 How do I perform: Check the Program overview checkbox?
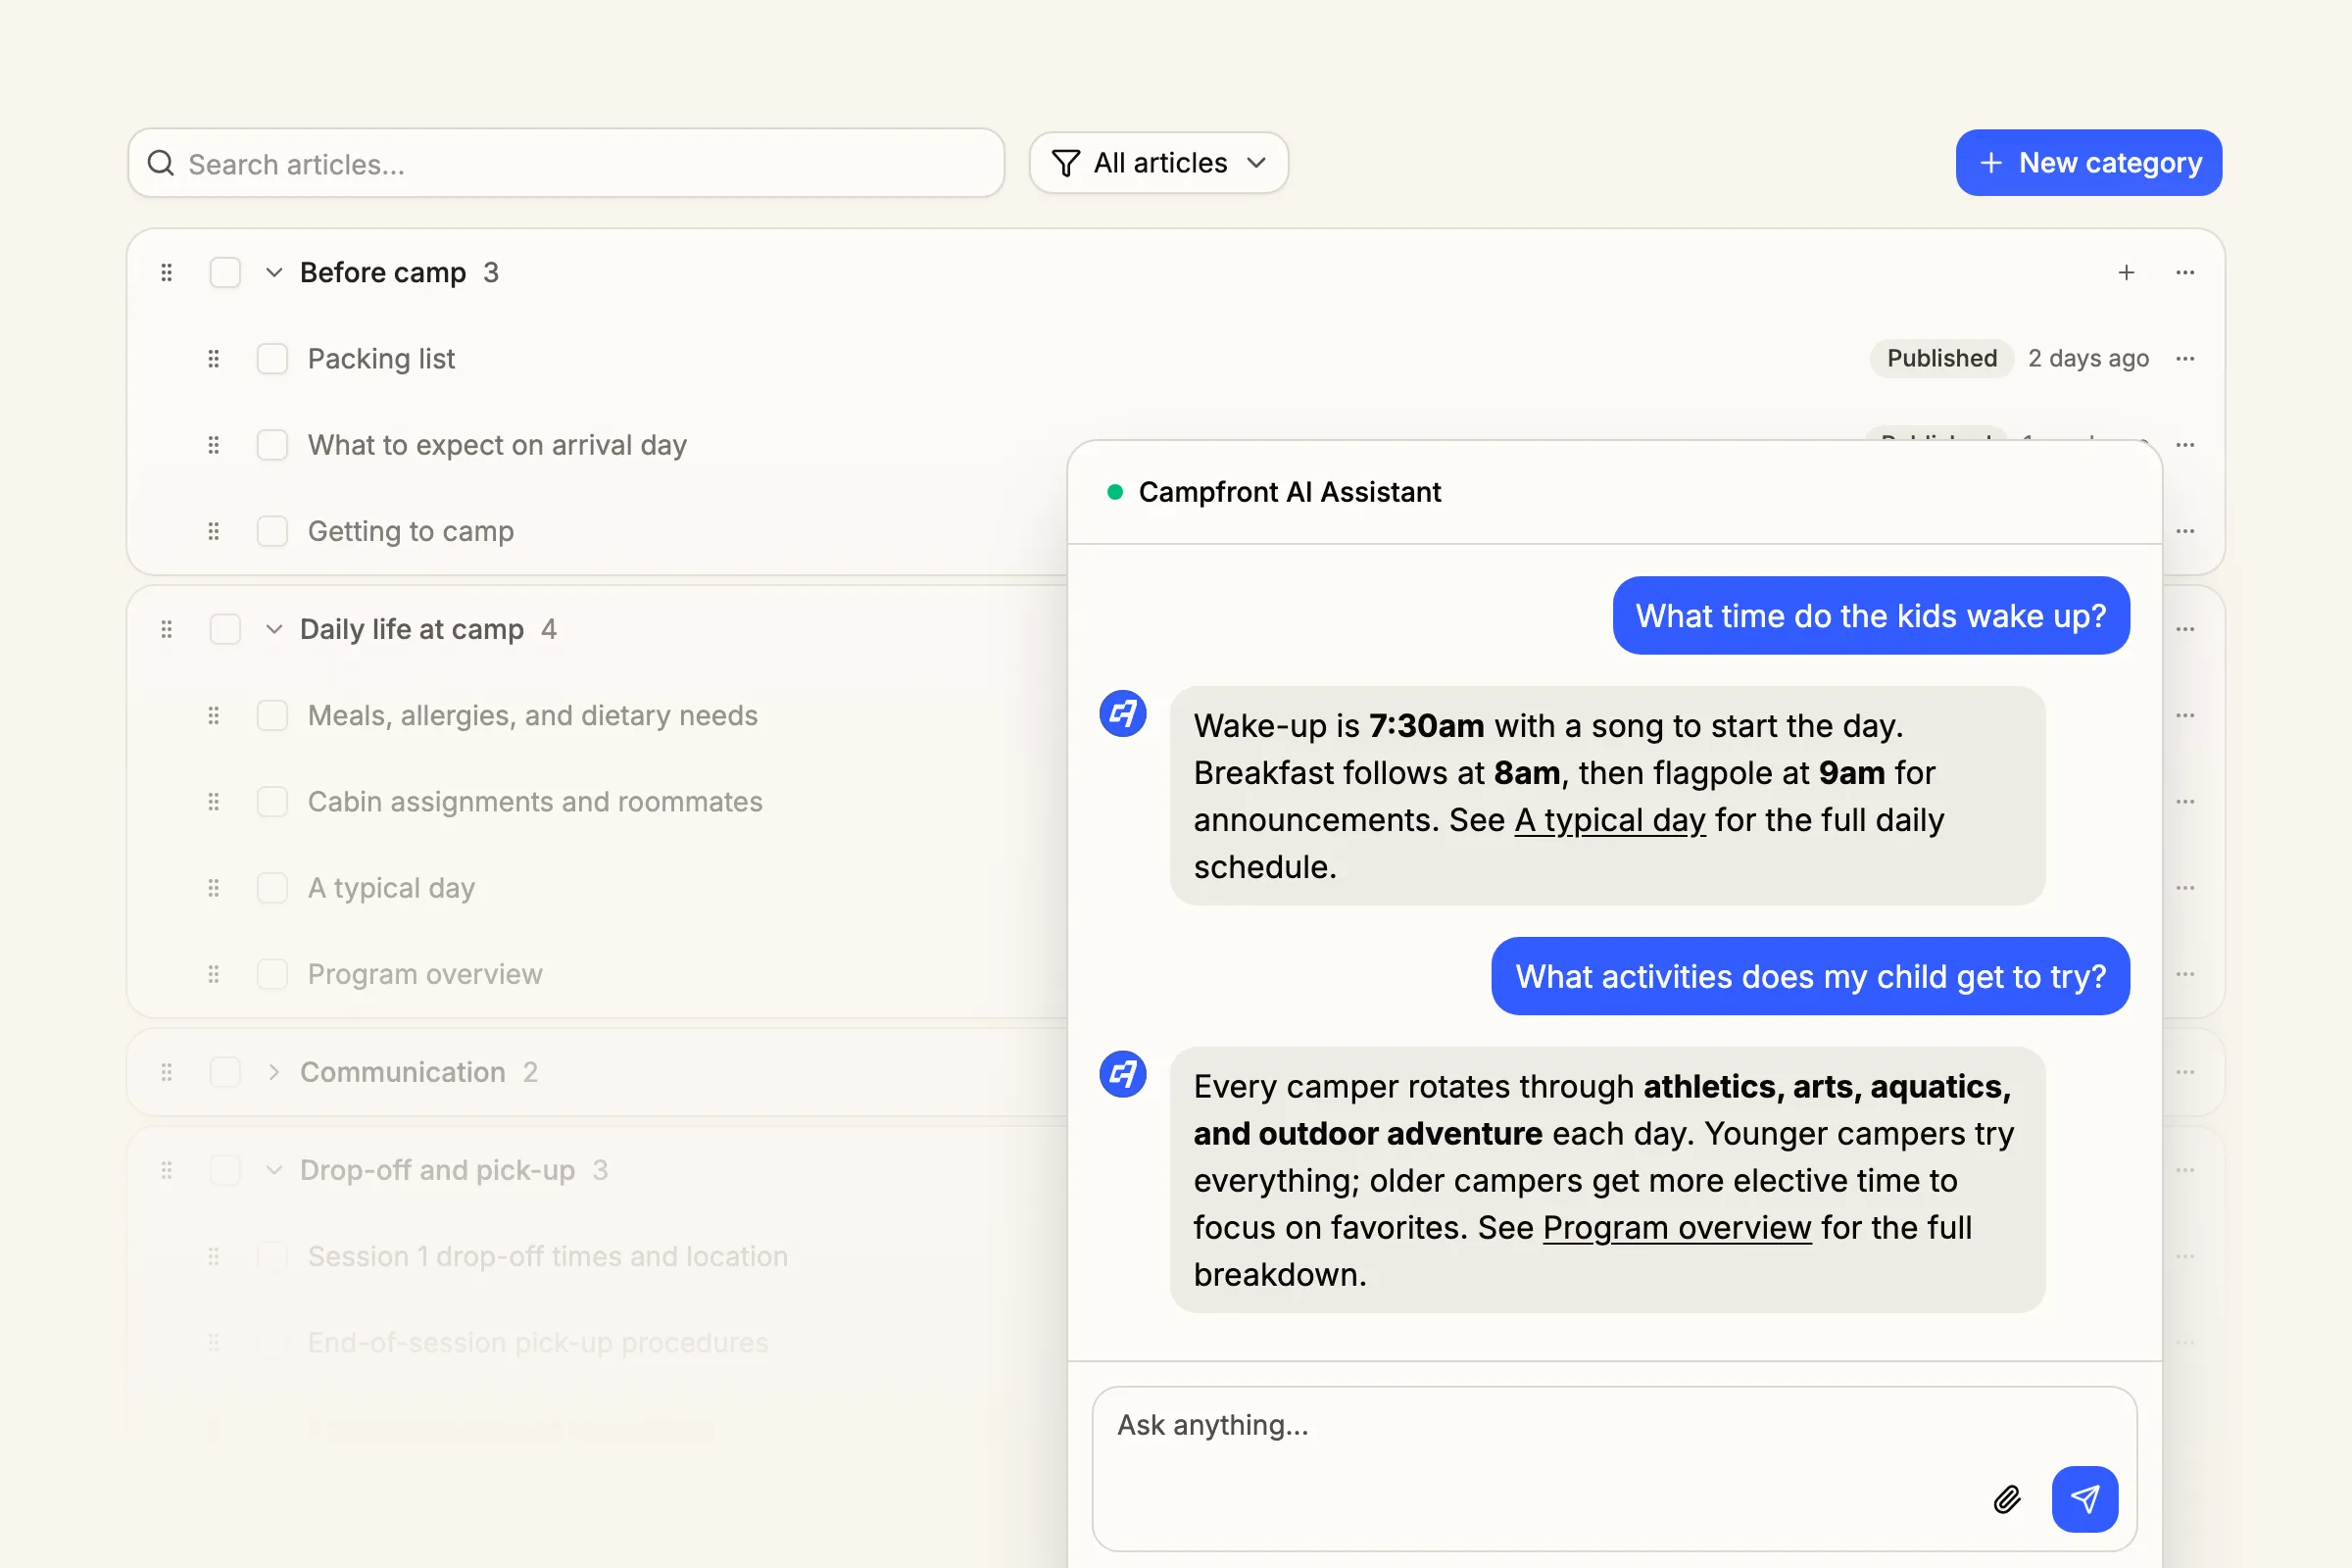point(272,974)
